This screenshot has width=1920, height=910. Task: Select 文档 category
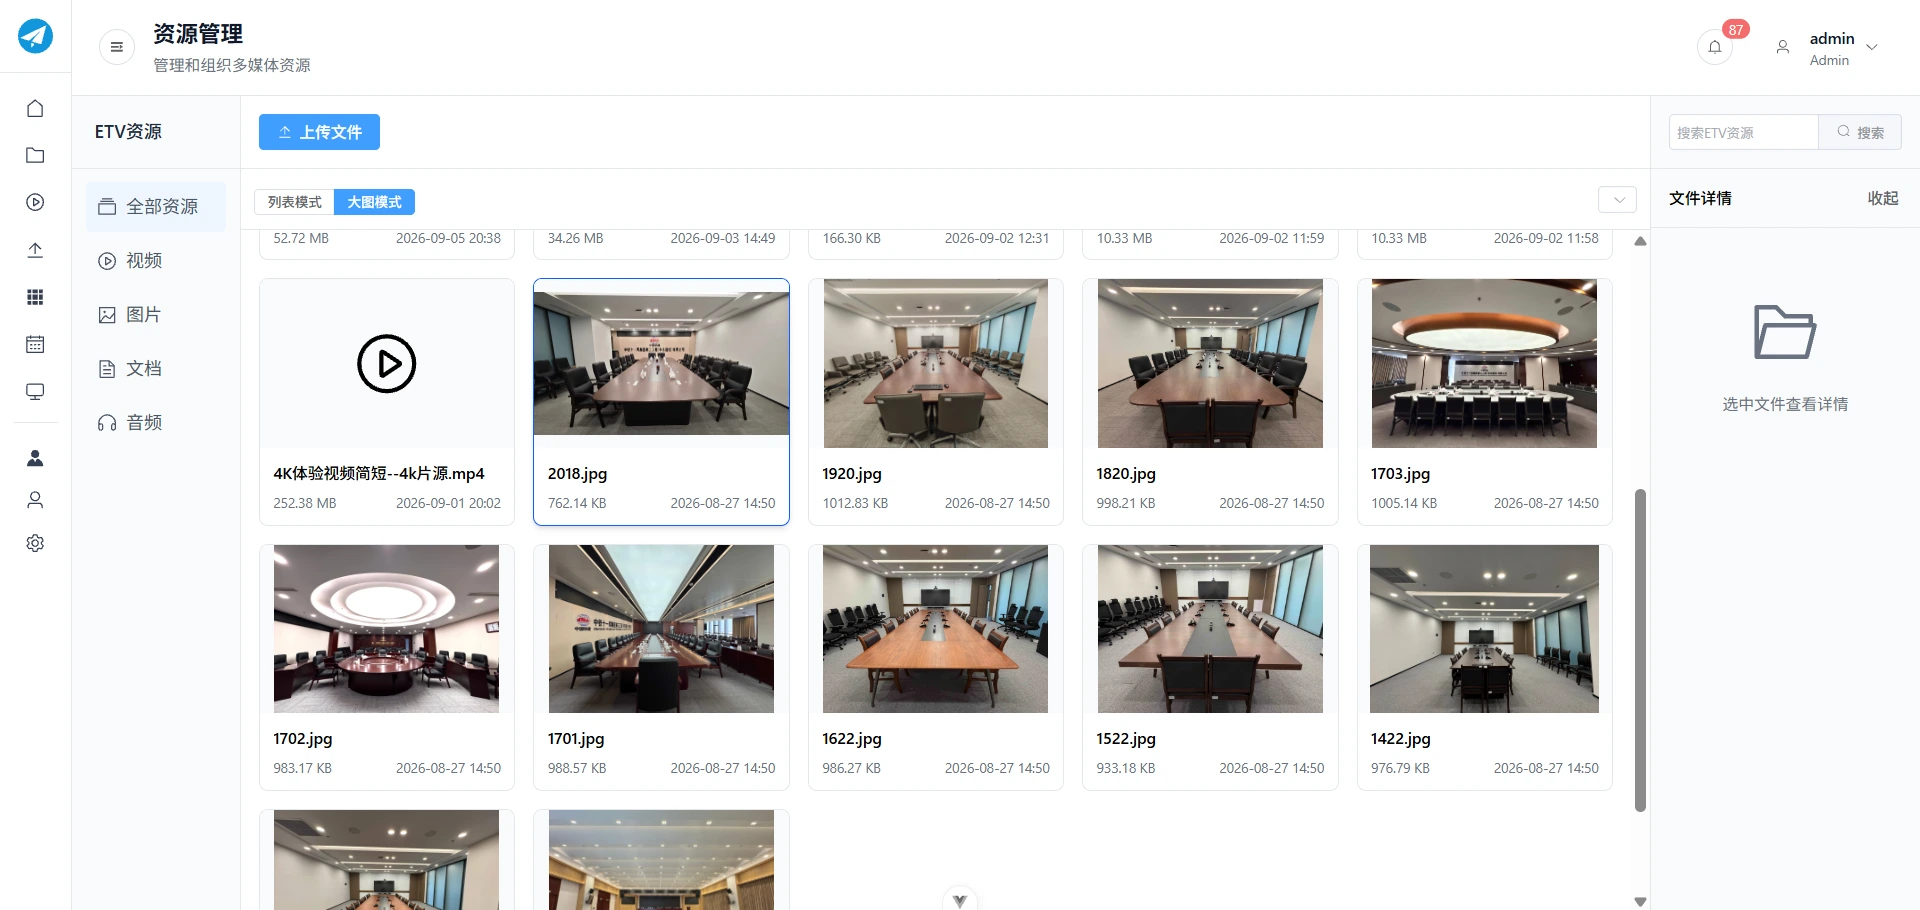[155, 369]
